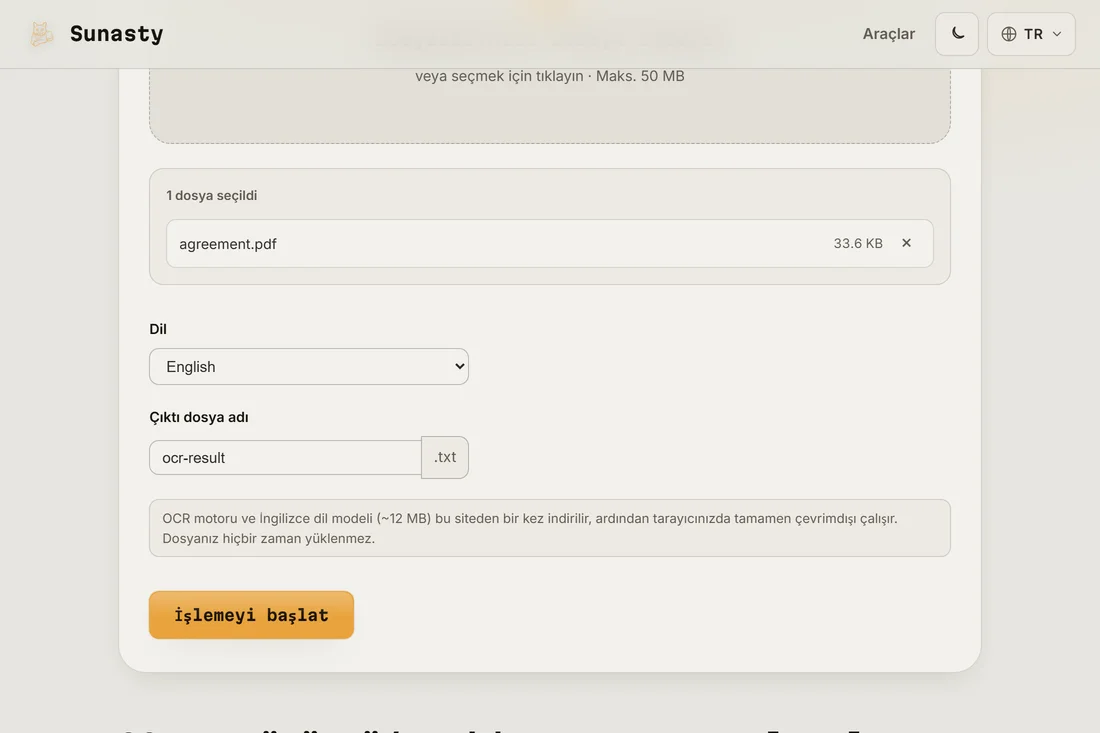Click the 'veya seçmek için tıklayın' hint
The width and height of the screenshot is (1100, 733).
(499, 76)
